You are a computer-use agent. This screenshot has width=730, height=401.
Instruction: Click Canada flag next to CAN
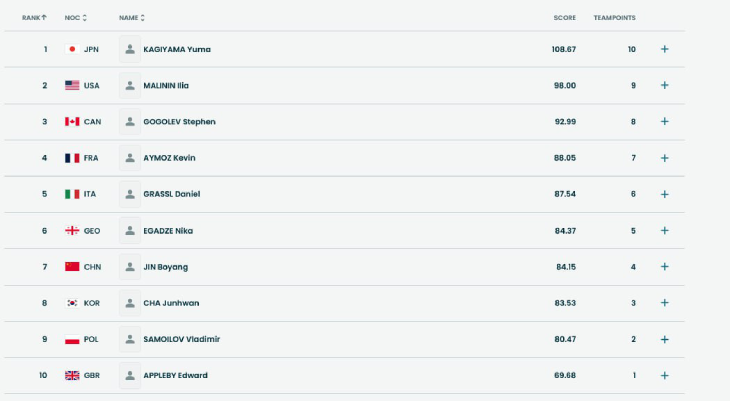(72, 122)
